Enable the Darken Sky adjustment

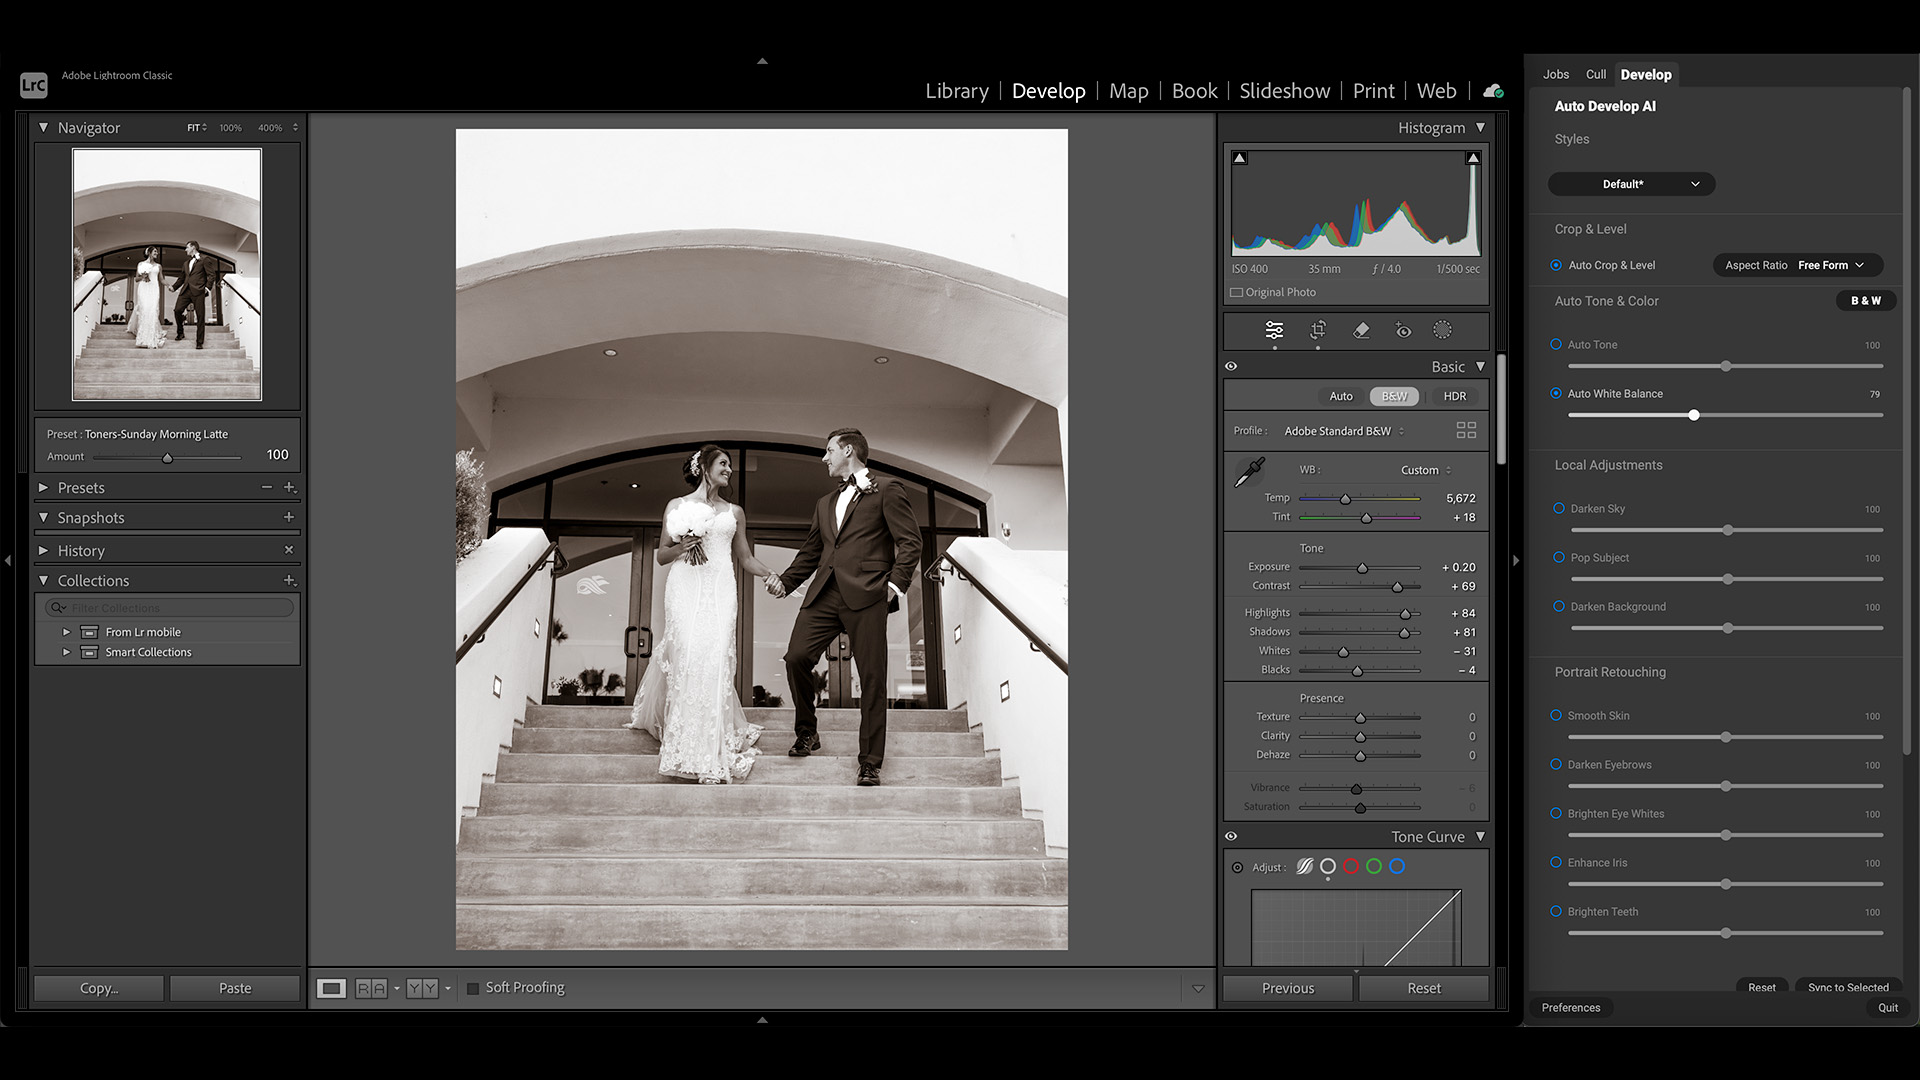[1559, 508]
